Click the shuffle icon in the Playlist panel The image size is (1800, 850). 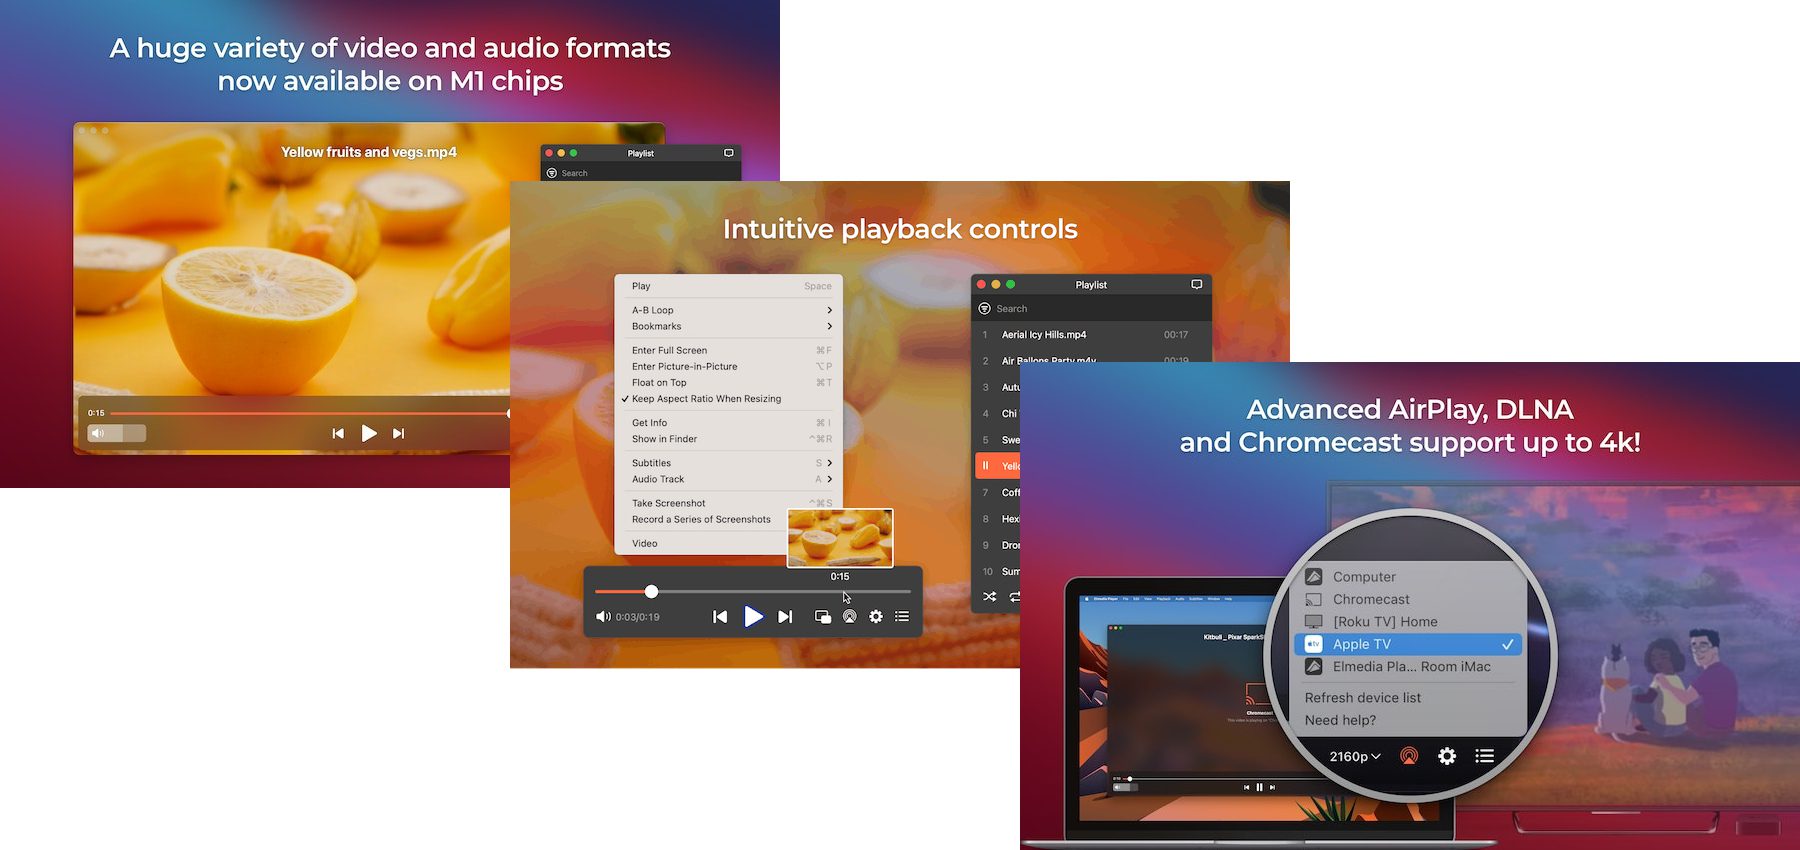(989, 597)
